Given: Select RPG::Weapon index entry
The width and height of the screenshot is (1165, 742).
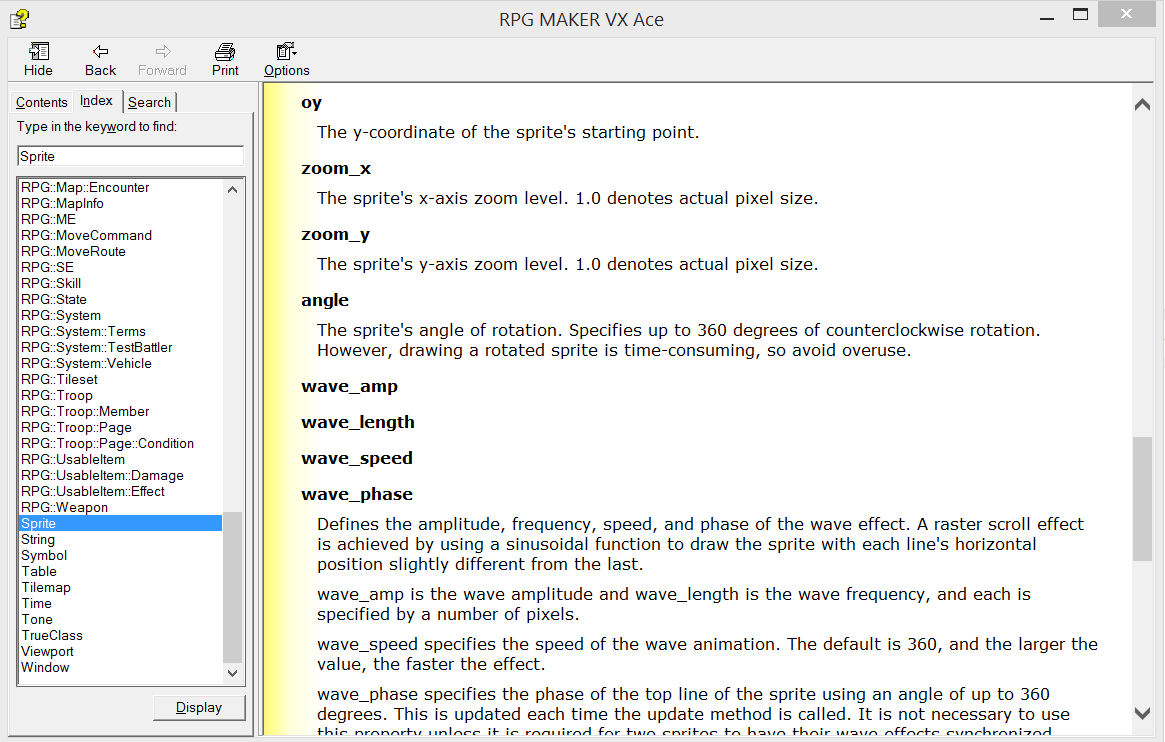Looking at the screenshot, I should click(x=65, y=508).
